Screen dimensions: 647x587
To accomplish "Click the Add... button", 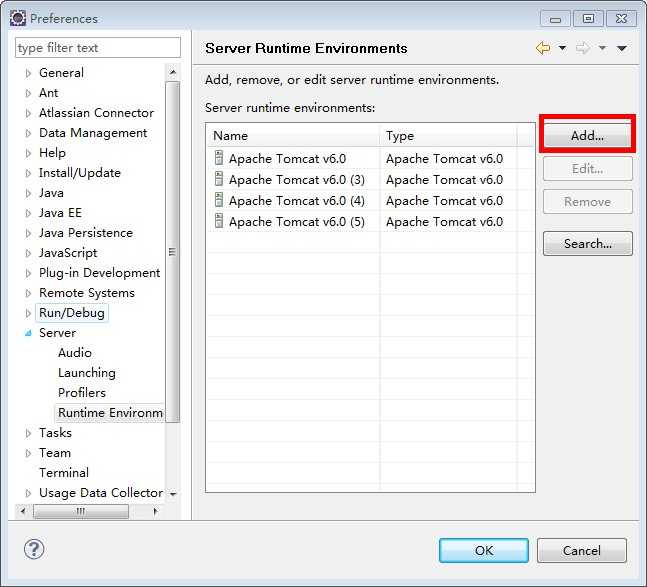I will pos(587,135).
